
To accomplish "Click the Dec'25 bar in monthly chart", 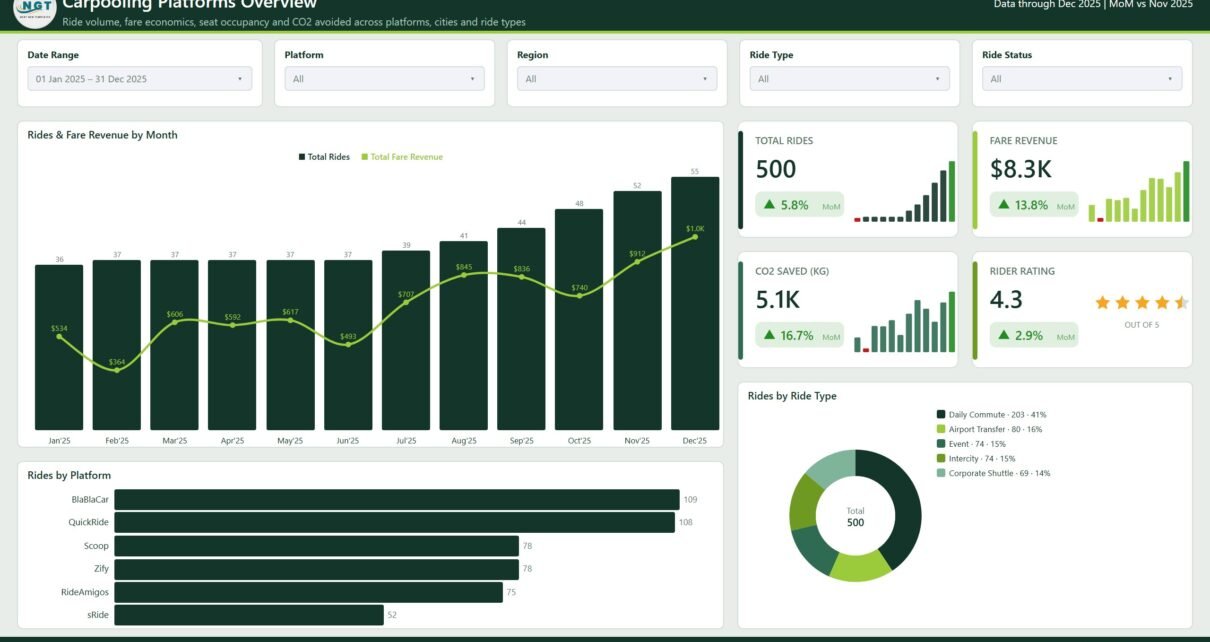I will click(695, 303).
